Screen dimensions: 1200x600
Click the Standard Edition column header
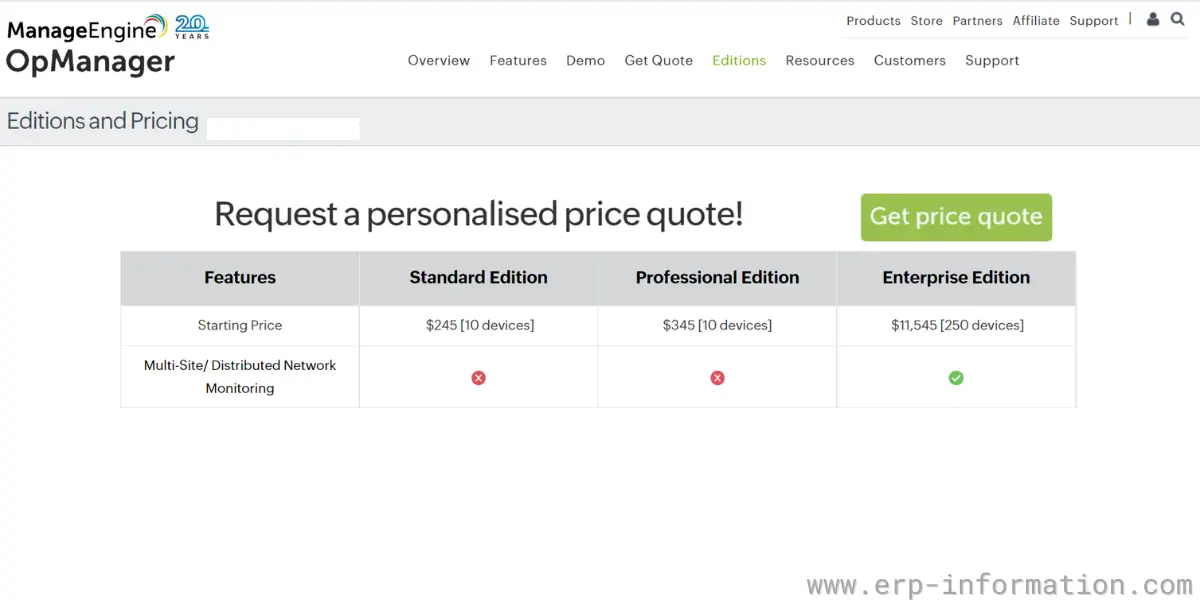point(478,278)
